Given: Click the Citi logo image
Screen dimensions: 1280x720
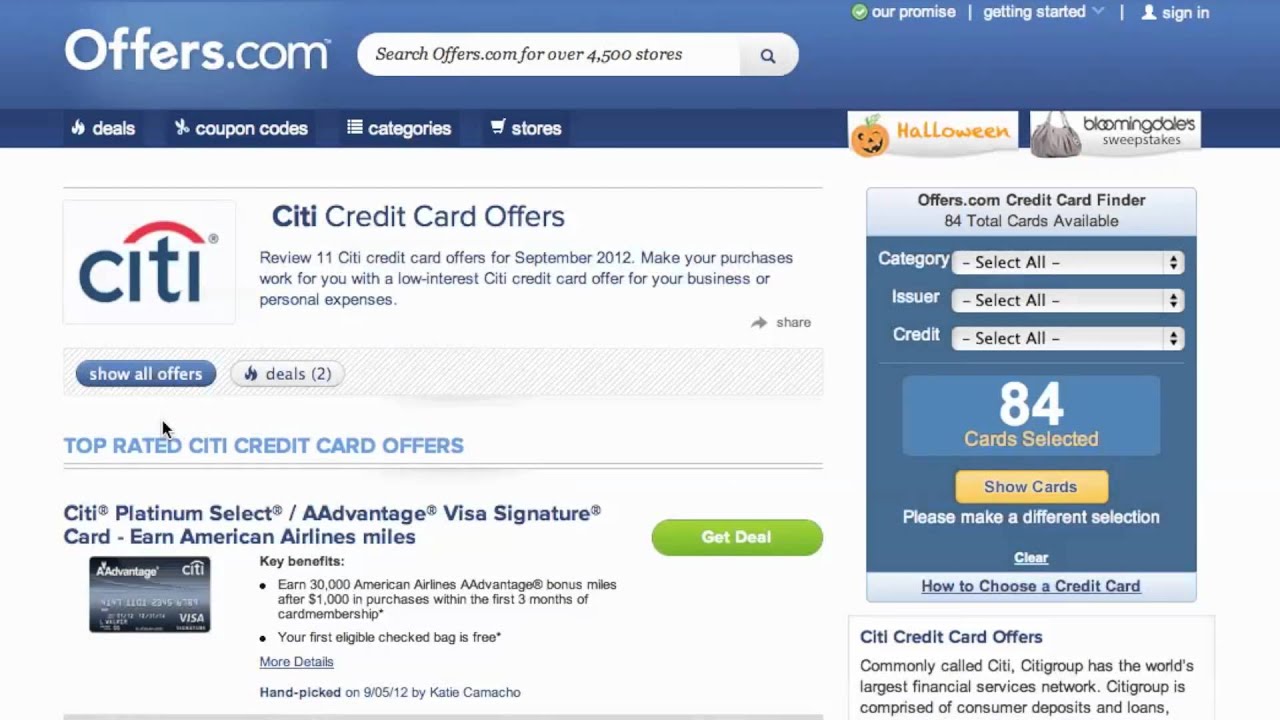Looking at the screenshot, I should [149, 262].
